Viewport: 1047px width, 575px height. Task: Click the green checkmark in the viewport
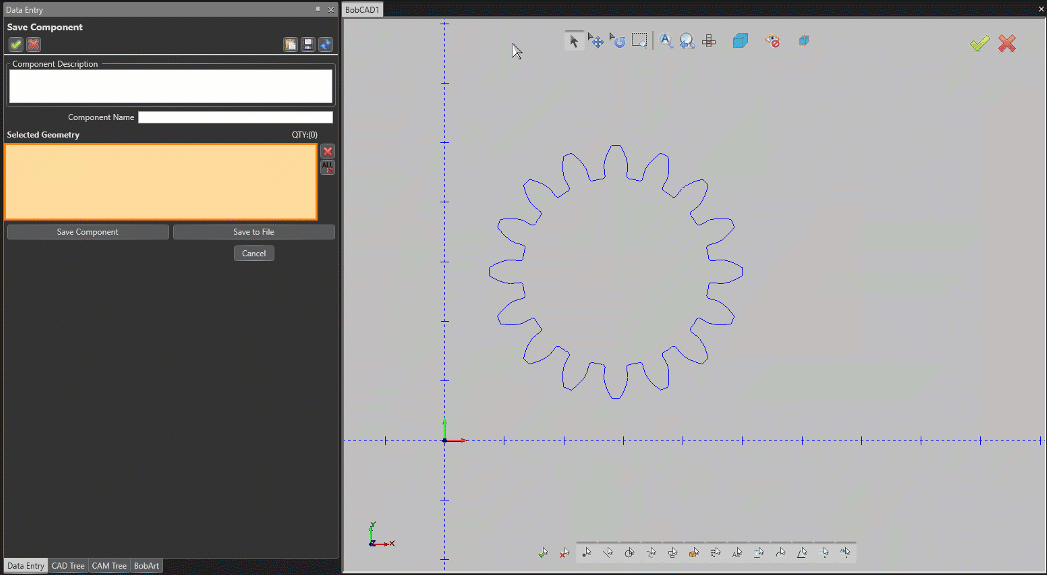point(979,43)
